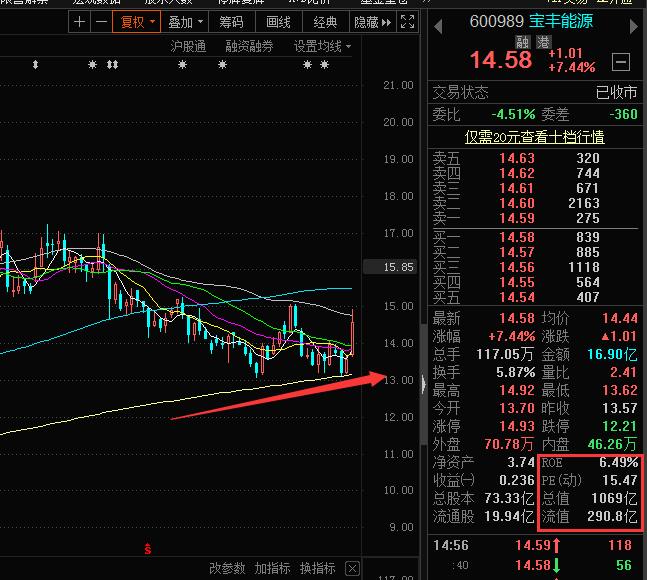
Task: Click the 委比 value -4.51%
Action: coord(513,114)
